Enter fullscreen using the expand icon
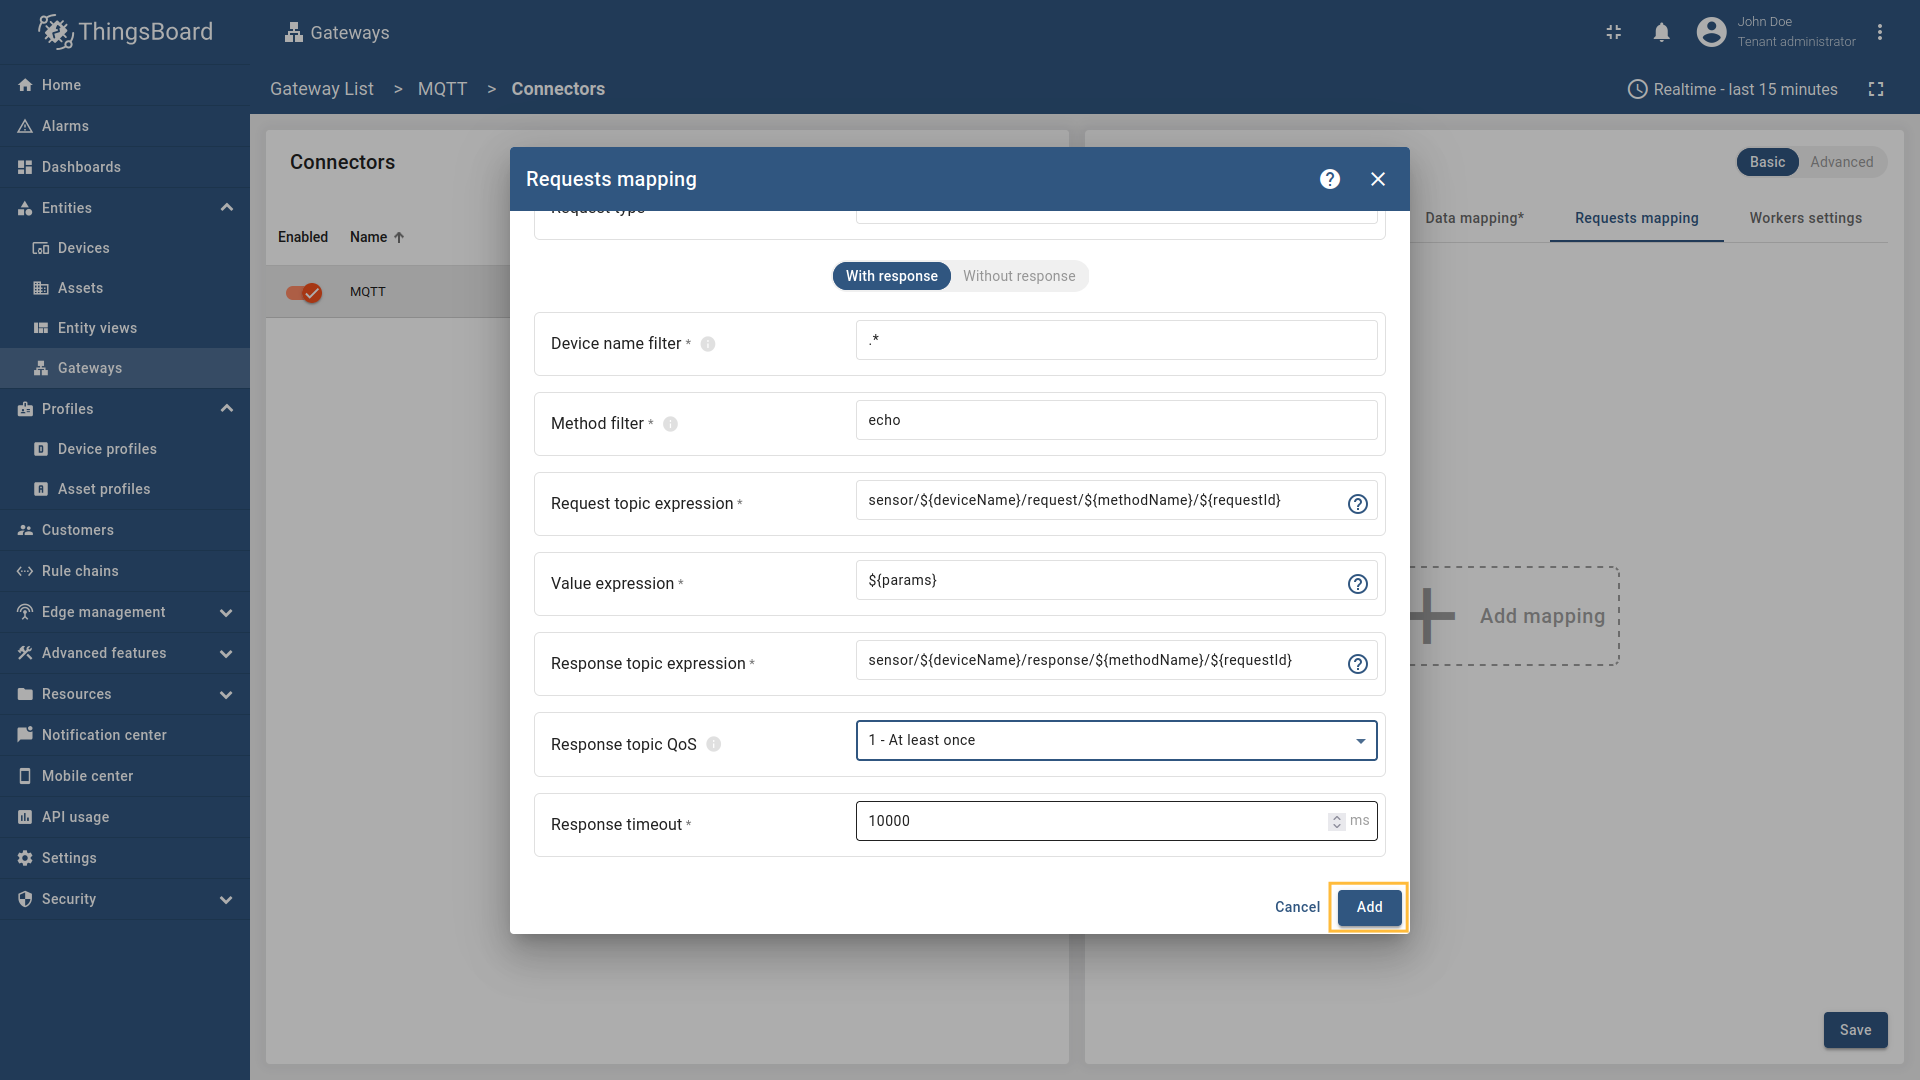This screenshot has width=1920, height=1080. click(x=1877, y=89)
